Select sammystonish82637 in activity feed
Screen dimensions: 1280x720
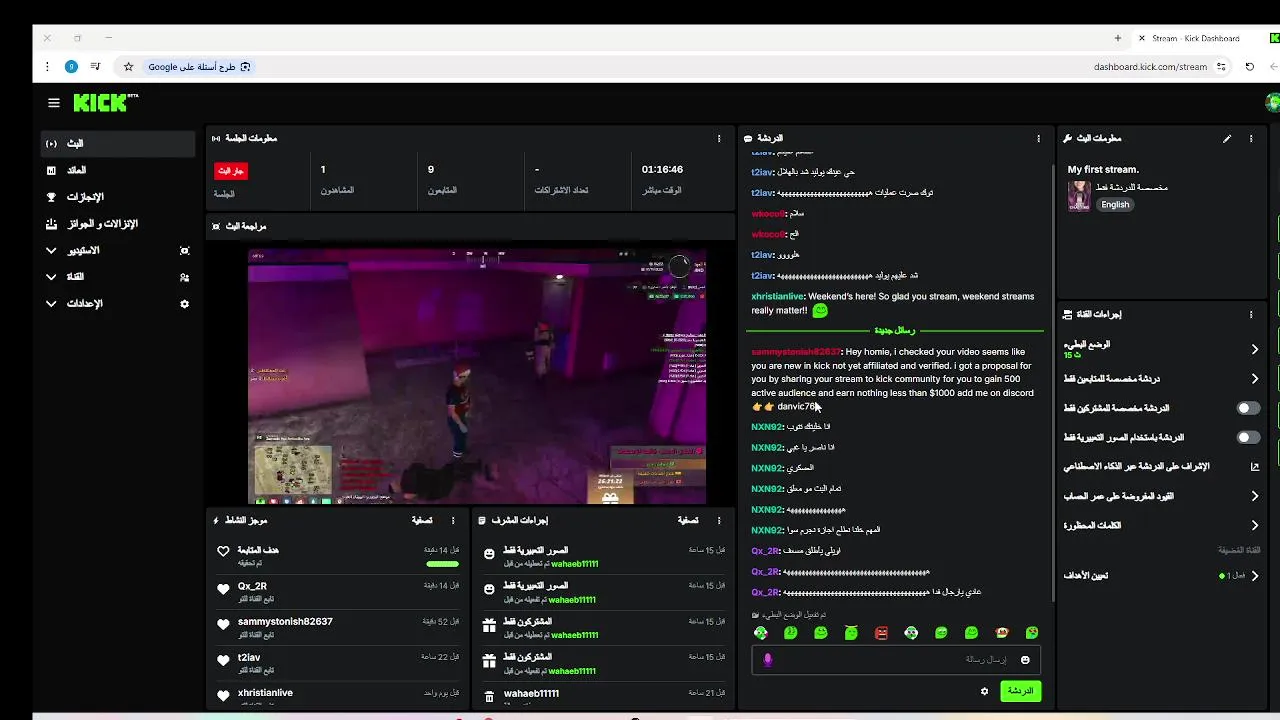click(285, 622)
